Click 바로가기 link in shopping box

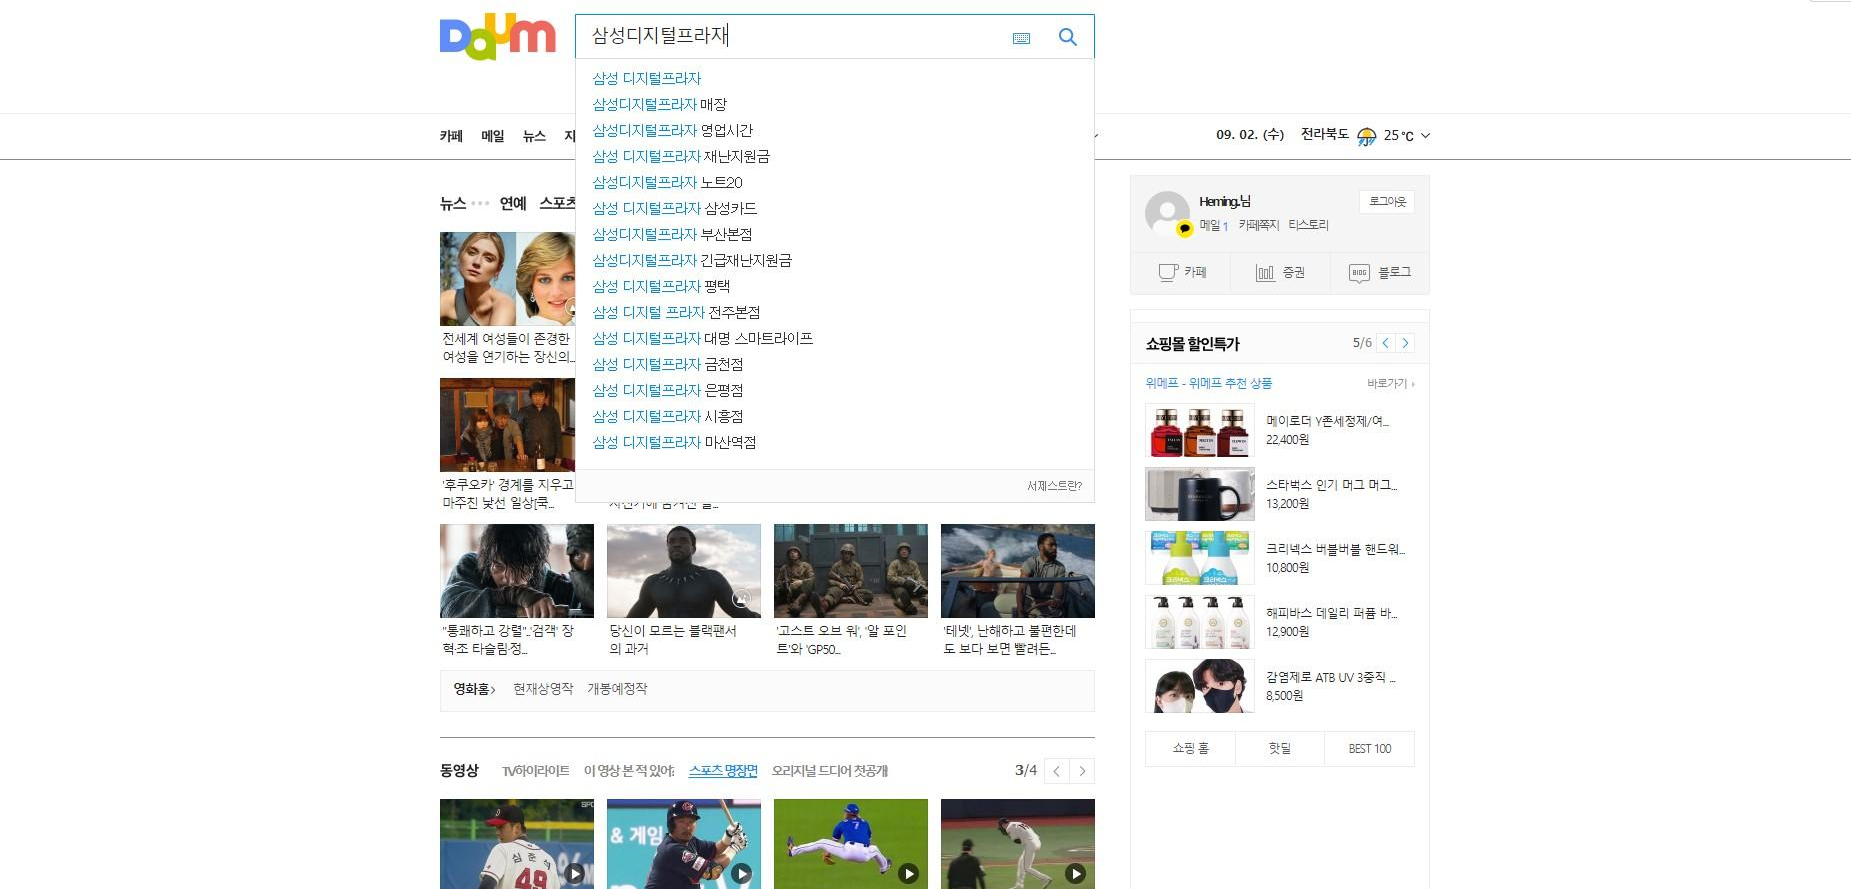click(x=1391, y=383)
